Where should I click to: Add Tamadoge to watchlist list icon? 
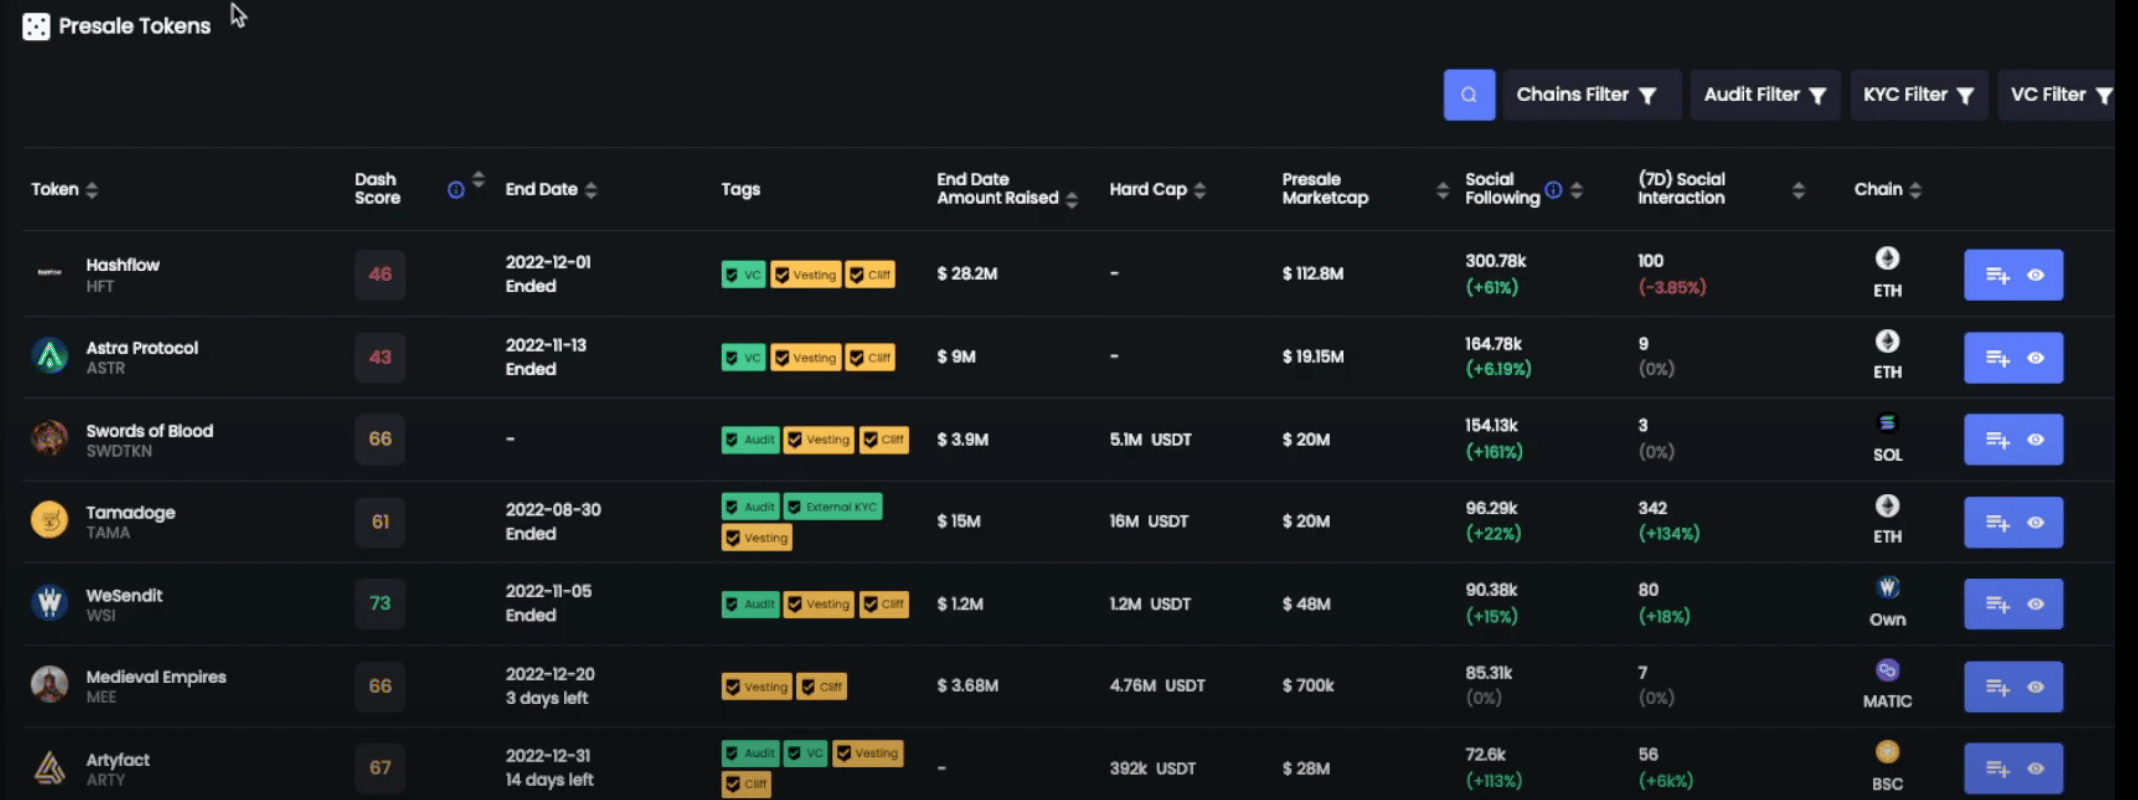click(x=1997, y=523)
